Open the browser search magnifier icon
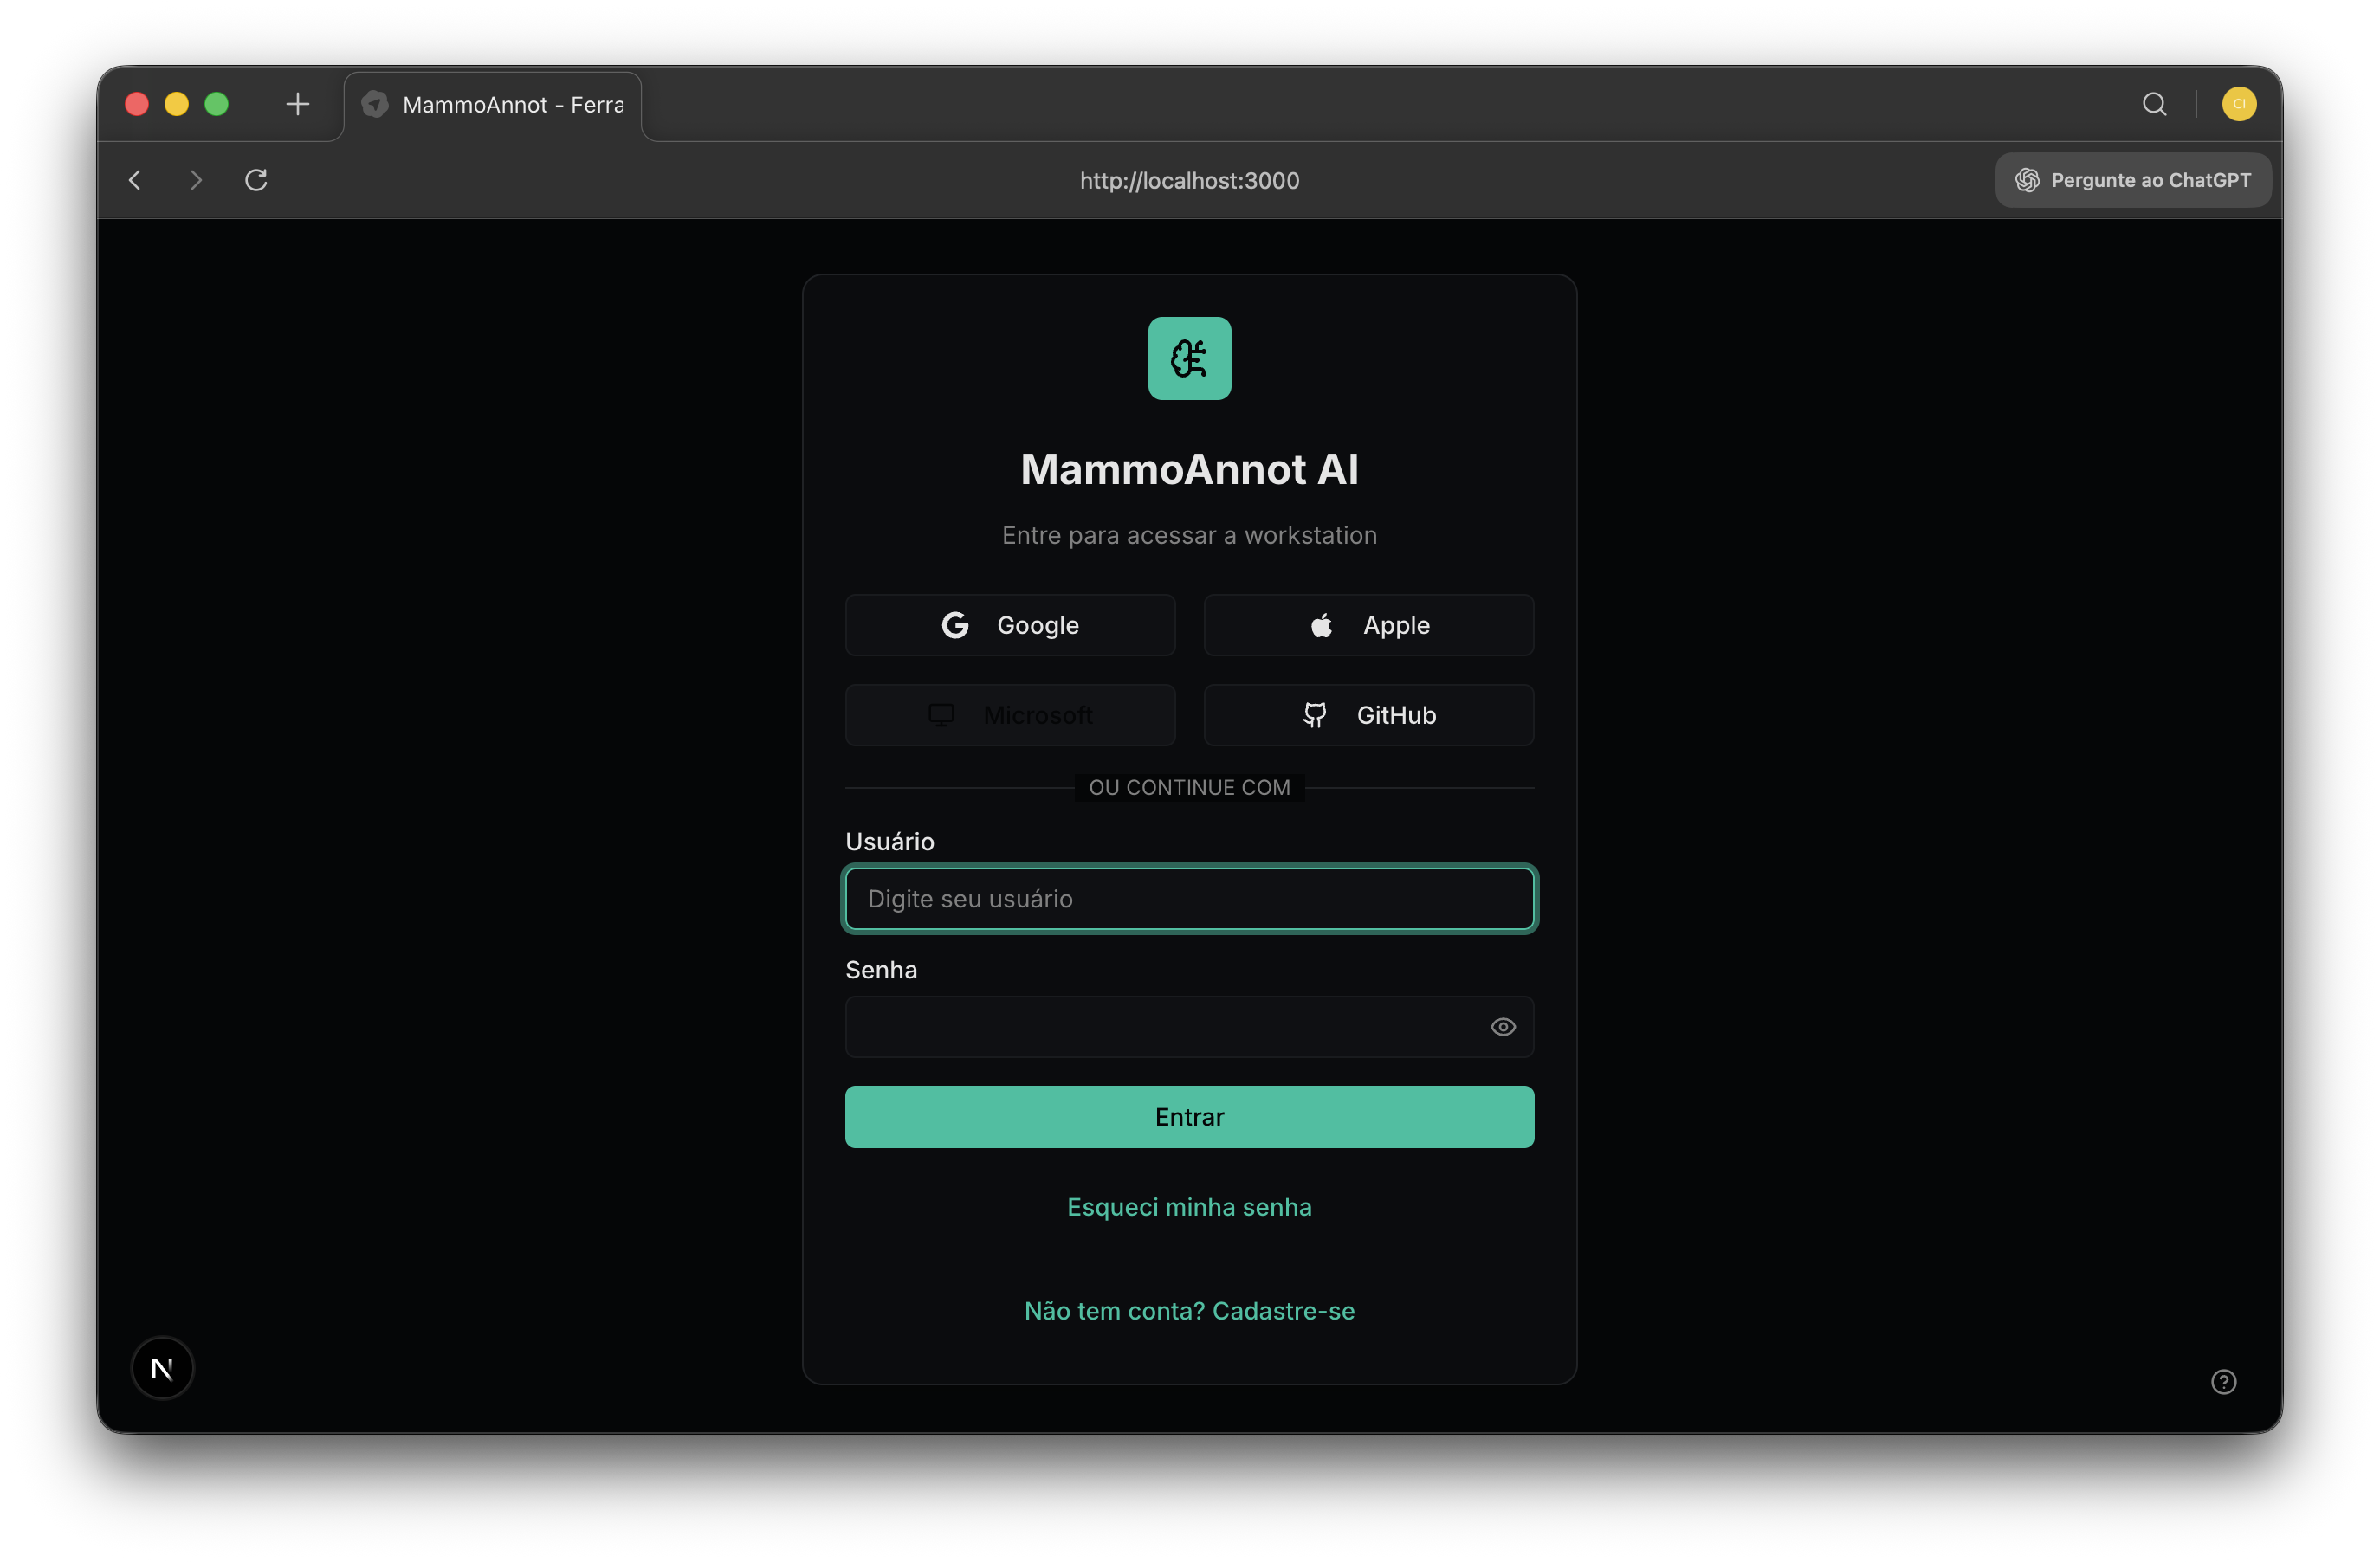The height and width of the screenshot is (1562, 2380). point(2154,103)
